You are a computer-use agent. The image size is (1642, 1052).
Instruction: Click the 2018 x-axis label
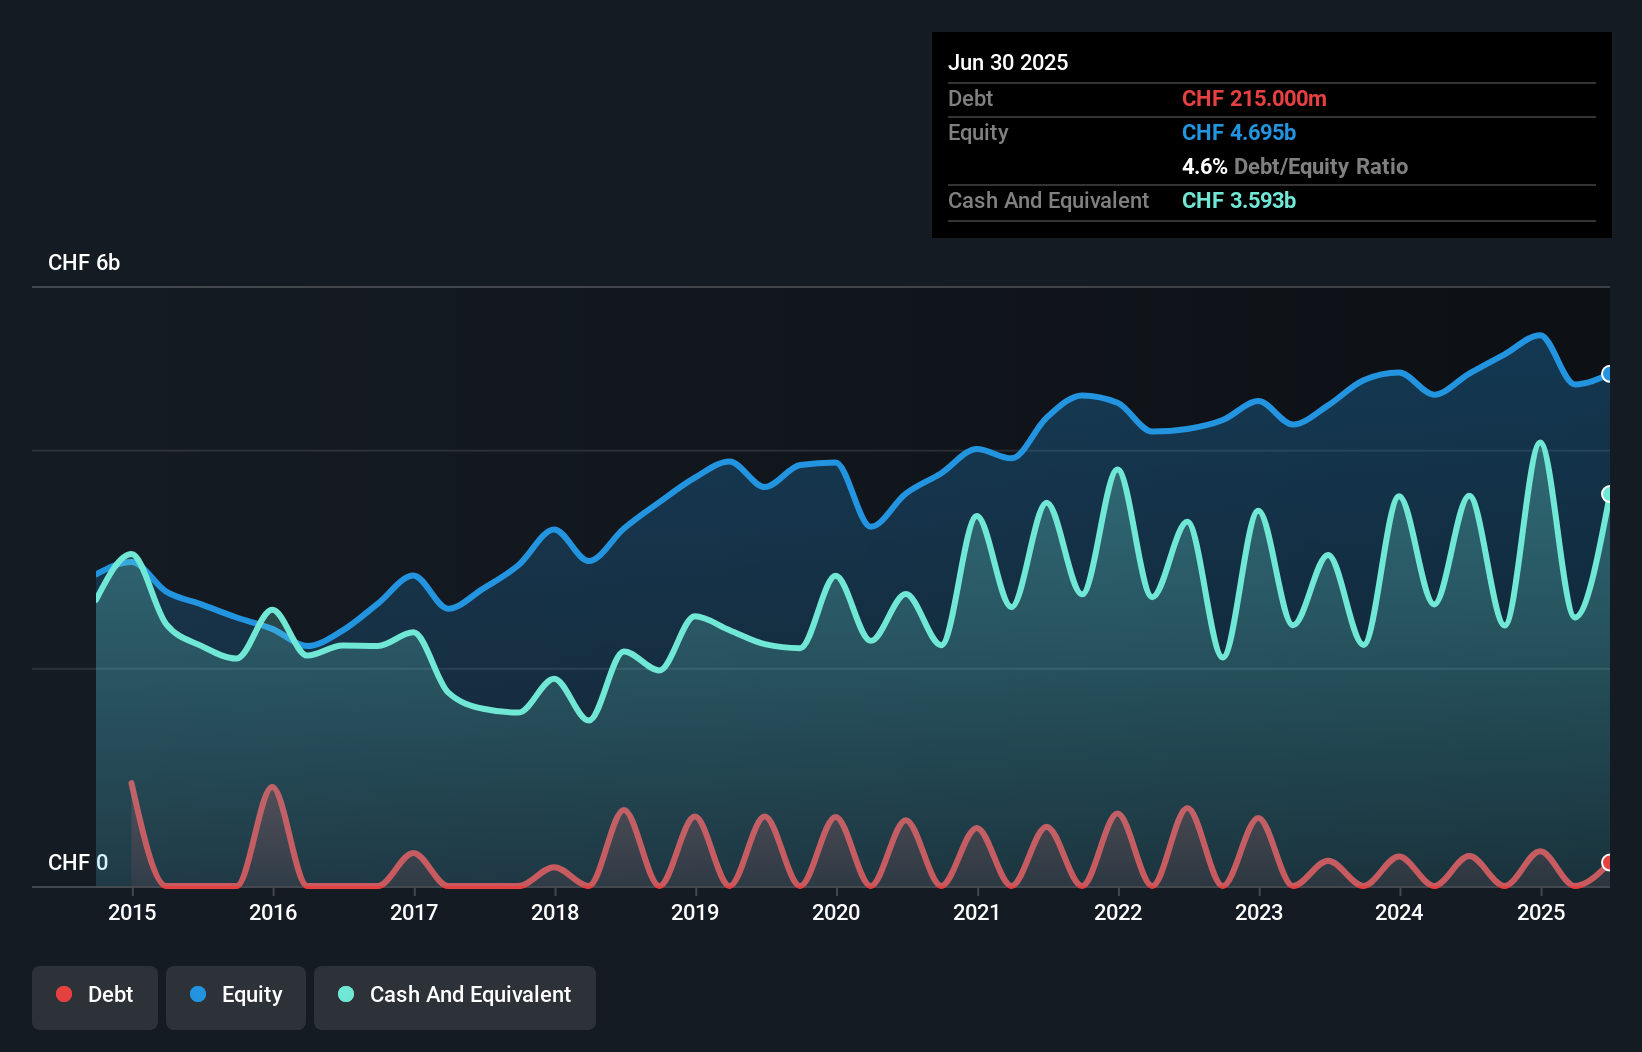[555, 912]
